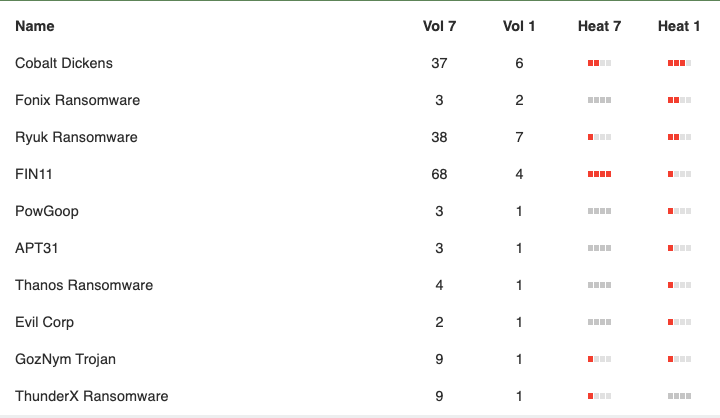This screenshot has width=720, height=418.
Task: Open the Ryuk Ransomware entry
Action: (76, 137)
